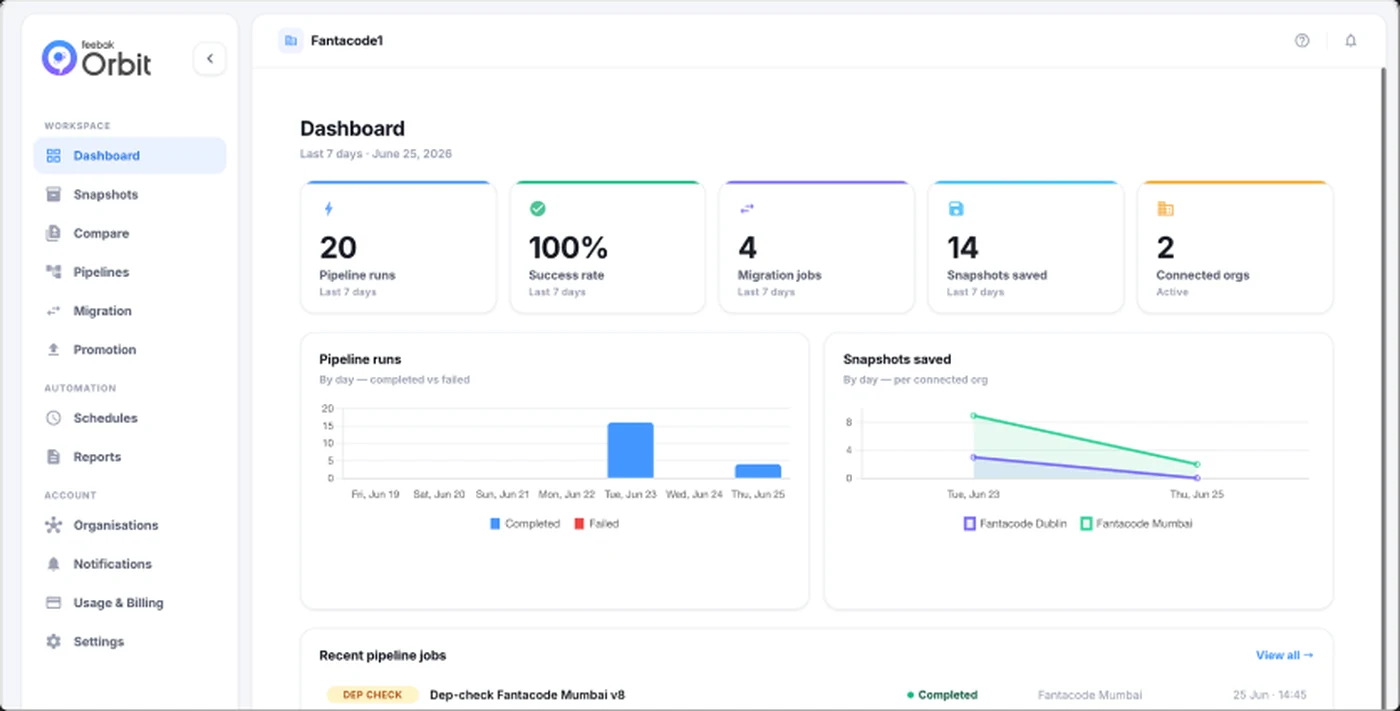Click the Reports document icon

pos(54,457)
